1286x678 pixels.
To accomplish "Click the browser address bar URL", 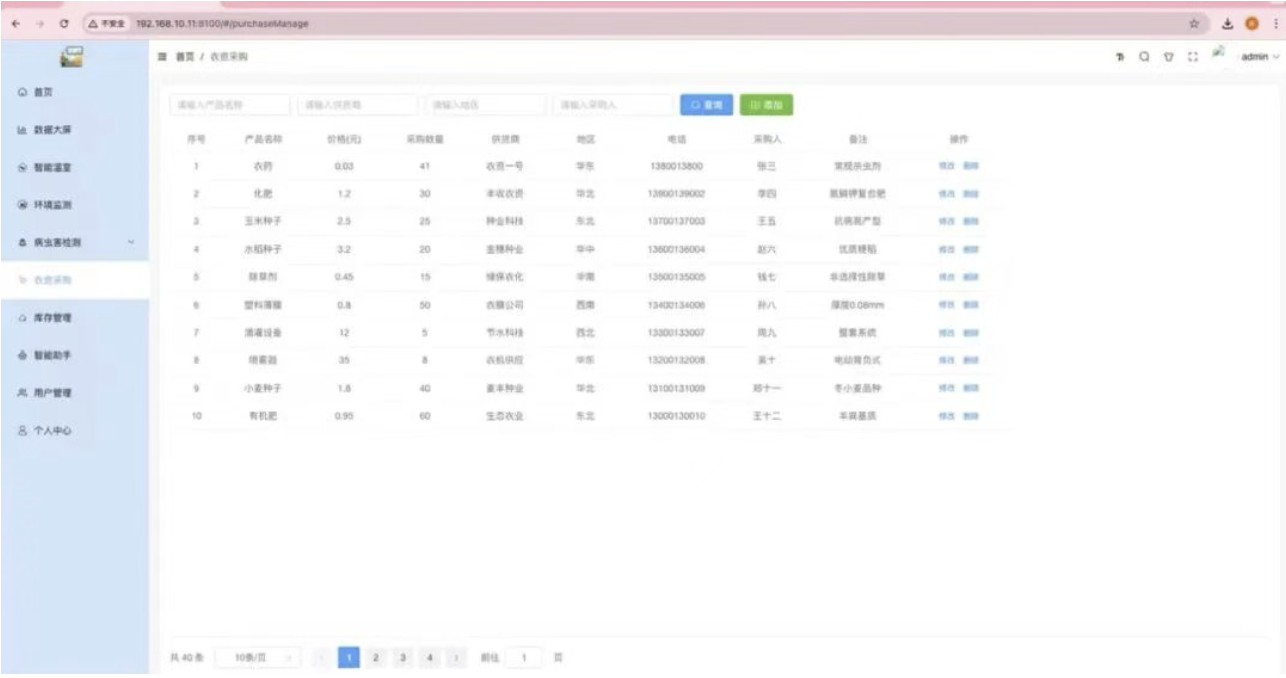I will (x=220, y=23).
